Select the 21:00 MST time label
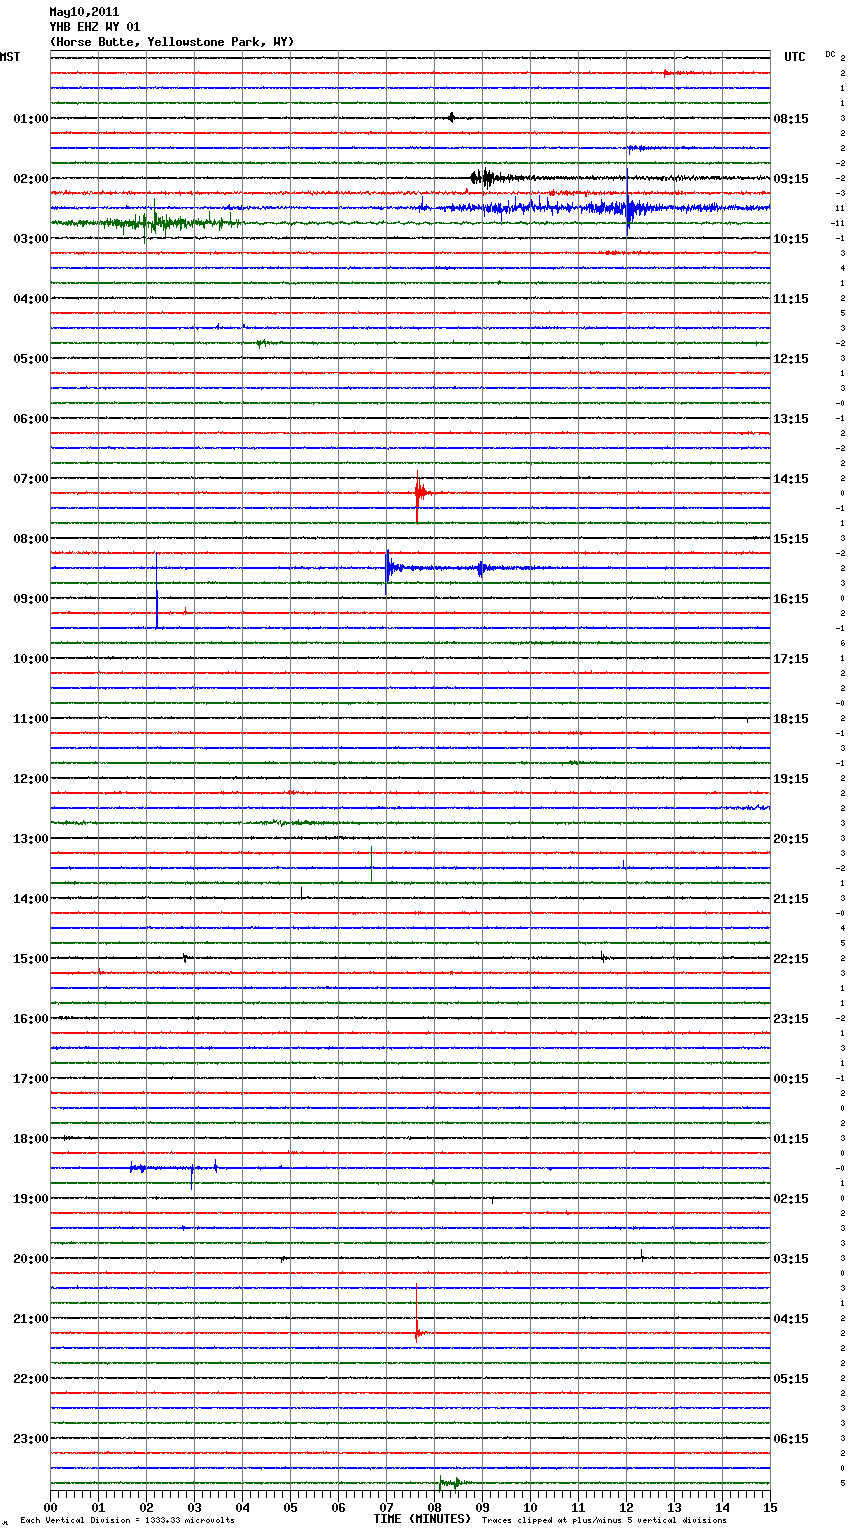The width and height of the screenshot is (850, 1534). [30, 1319]
